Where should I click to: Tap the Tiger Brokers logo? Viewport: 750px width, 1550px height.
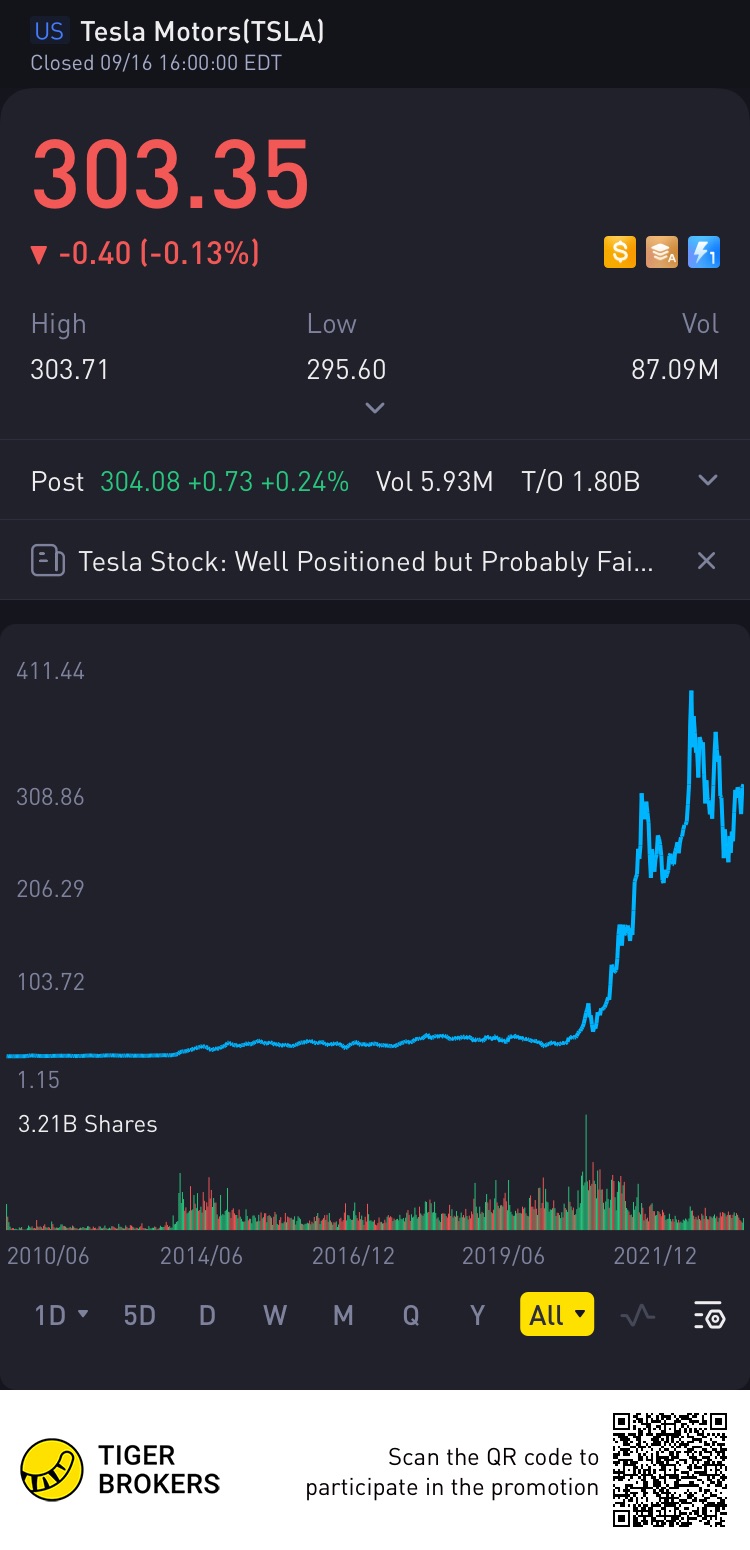tap(52, 1470)
